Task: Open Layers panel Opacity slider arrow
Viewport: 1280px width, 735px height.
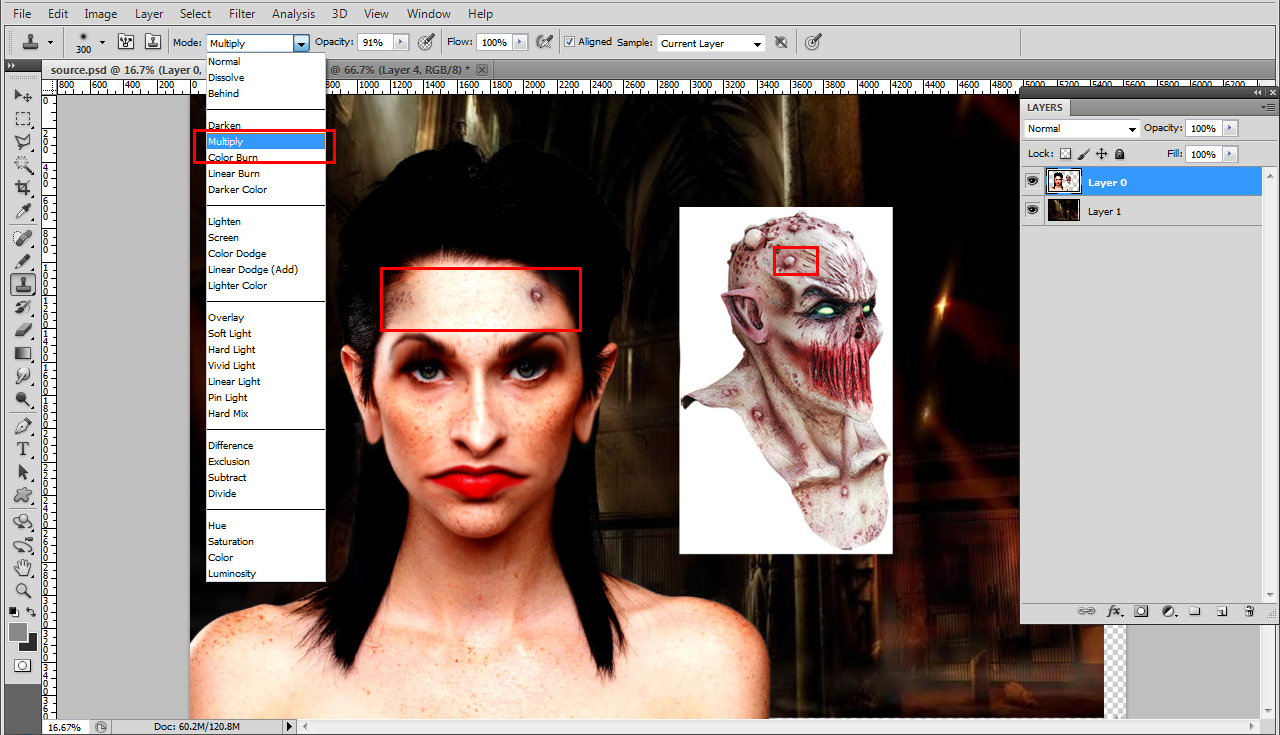Action: coord(1230,128)
